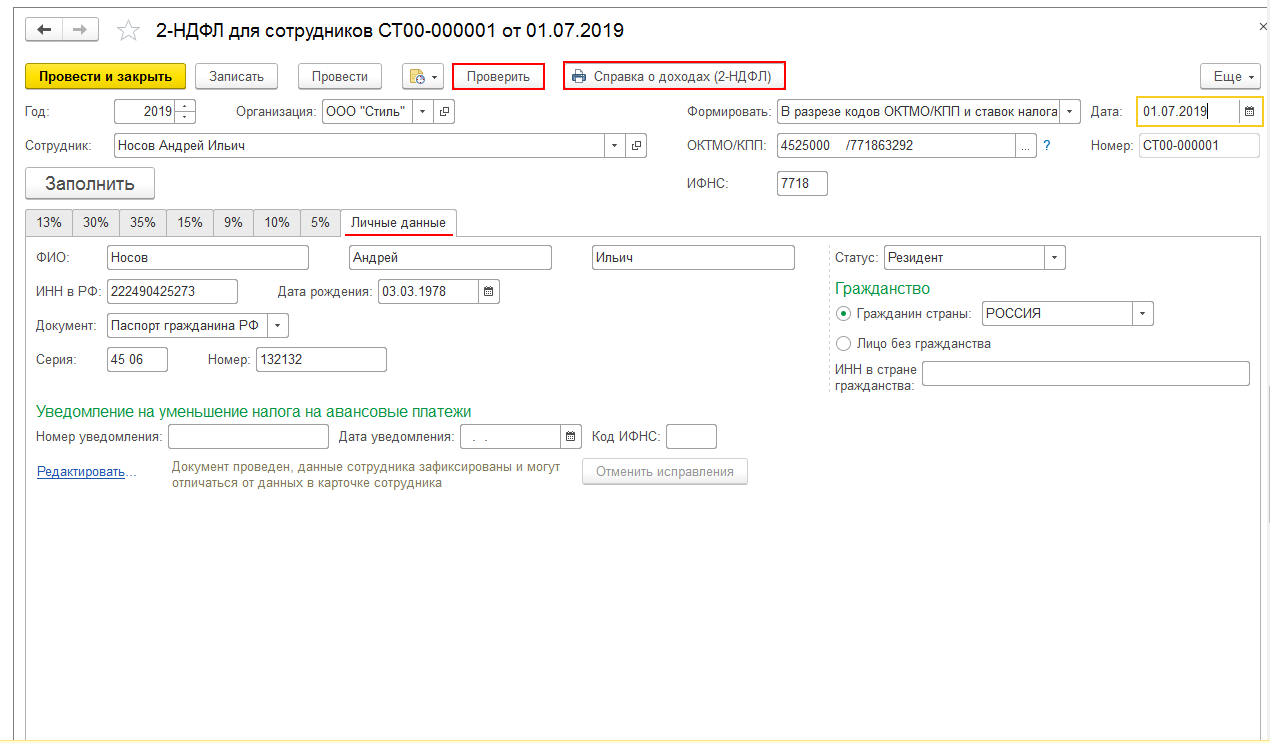The image size is (1270, 743).
Task: Switch to the 13% tab
Action: [49, 223]
